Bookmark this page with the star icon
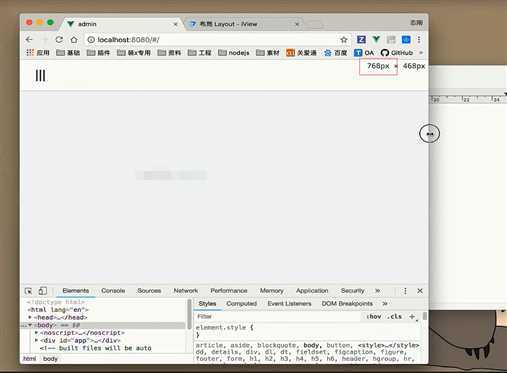Screen dimensions: 507x373 pyautogui.click(x=344, y=40)
